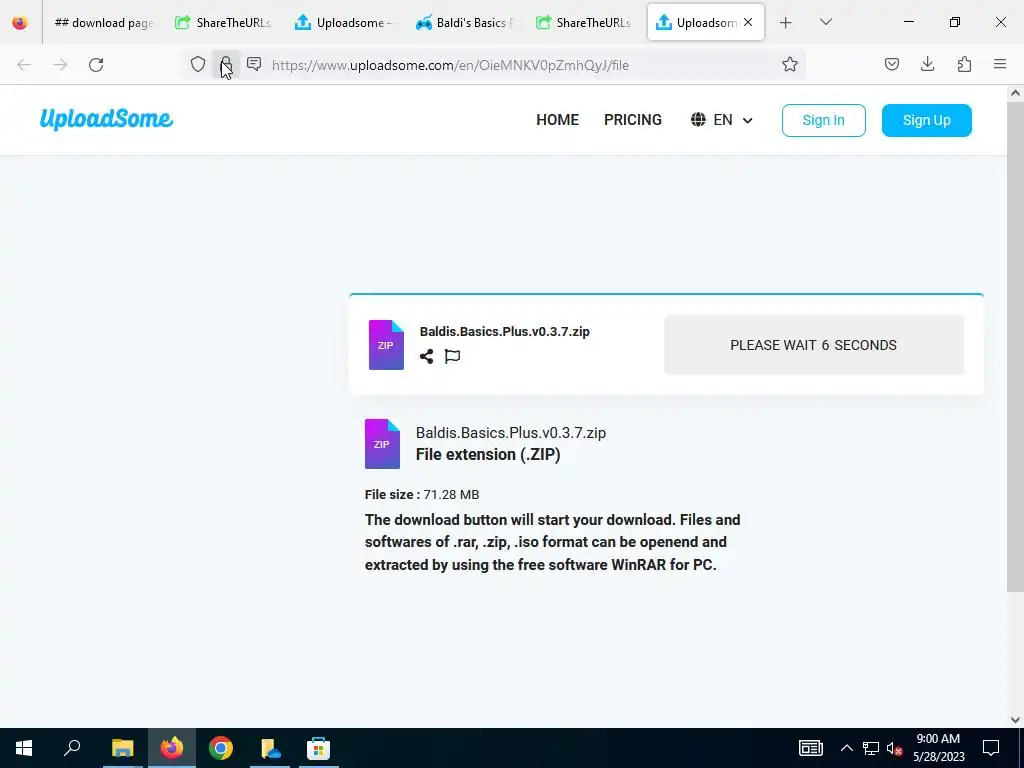Go forward one page
Screen dimensions: 1024x768
(x=60, y=65)
